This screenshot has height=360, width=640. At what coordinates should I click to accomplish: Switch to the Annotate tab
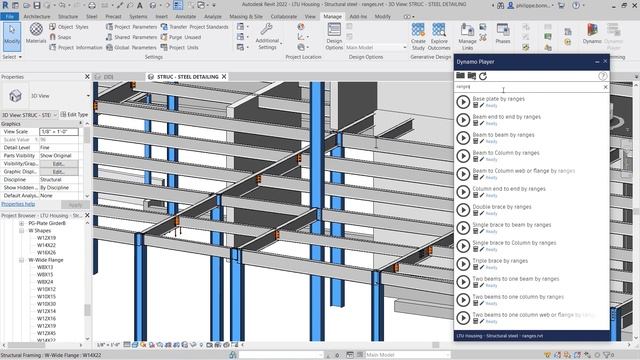186,17
